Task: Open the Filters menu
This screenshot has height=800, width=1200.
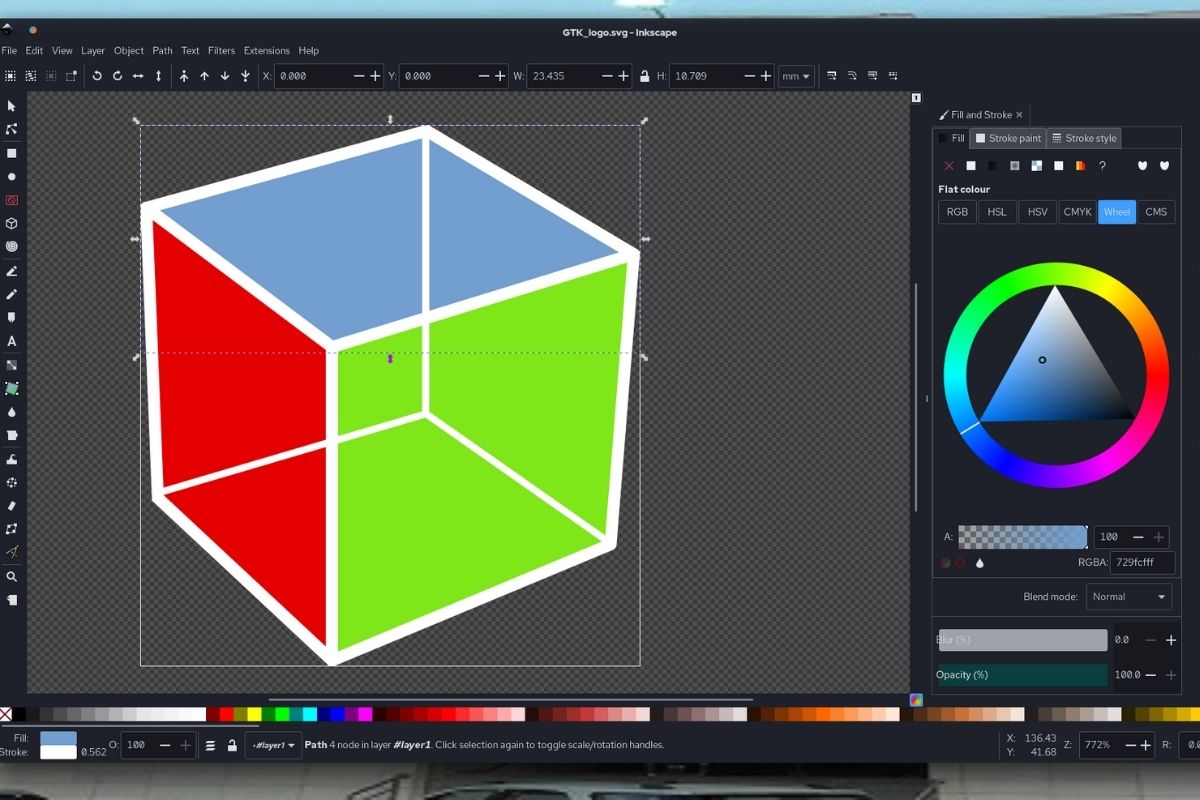Action: coord(221,50)
